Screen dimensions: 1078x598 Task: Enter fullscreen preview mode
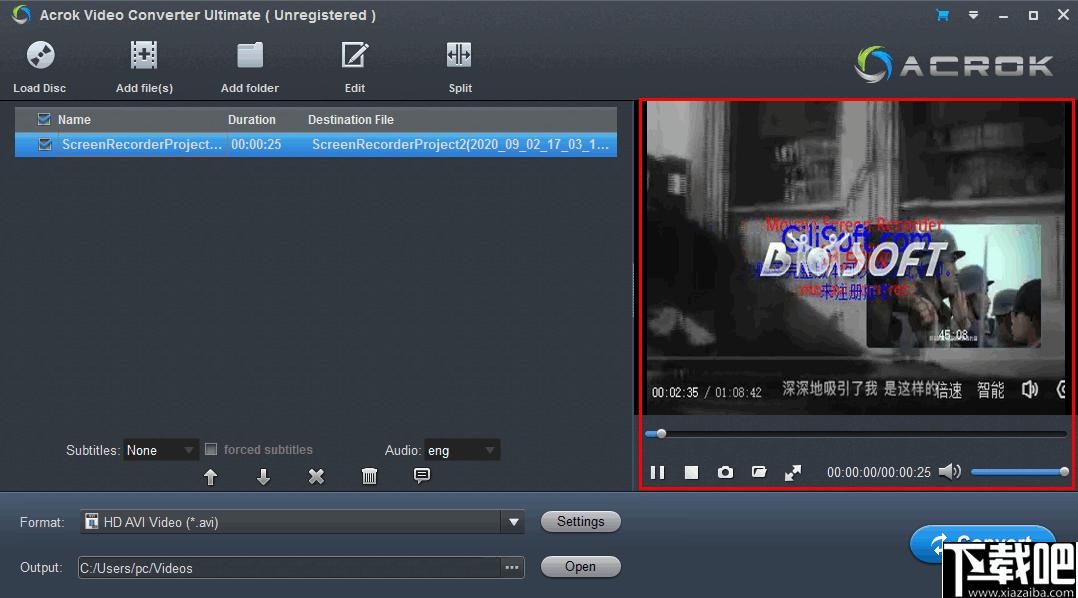[x=793, y=473]
